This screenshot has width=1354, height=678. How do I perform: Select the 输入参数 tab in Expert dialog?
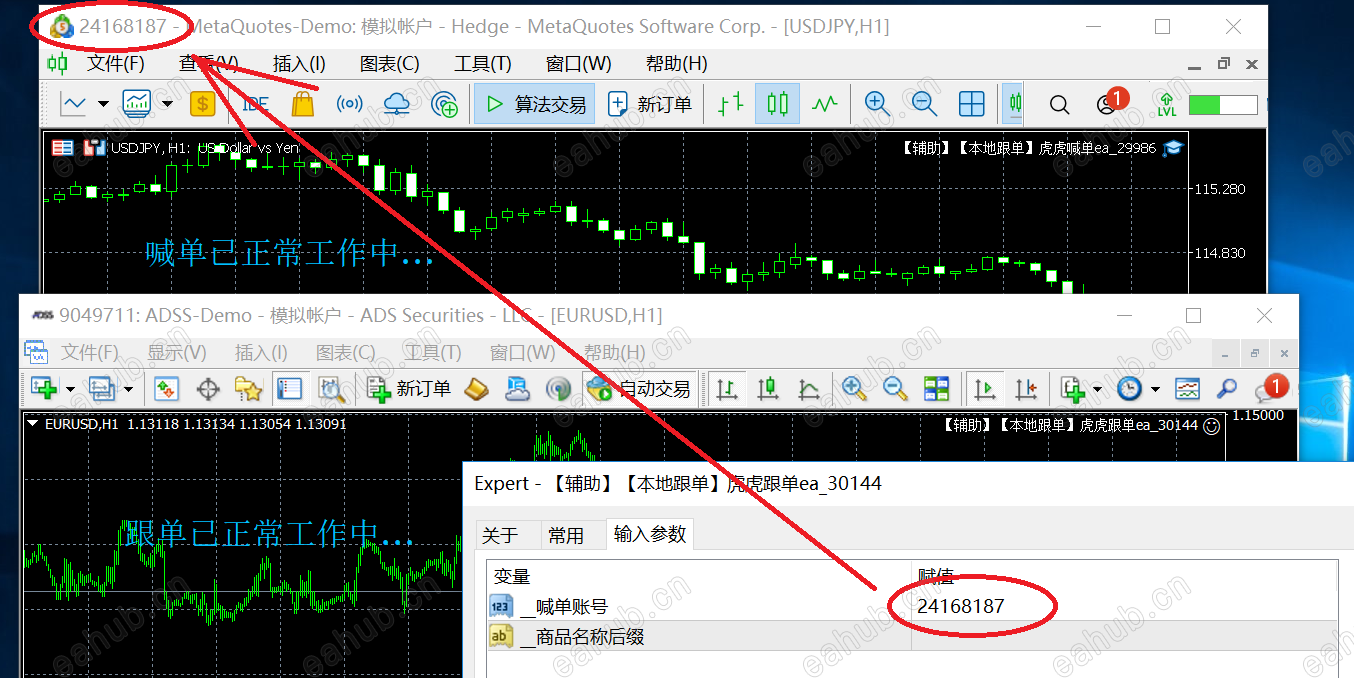[x=650, y=534]
